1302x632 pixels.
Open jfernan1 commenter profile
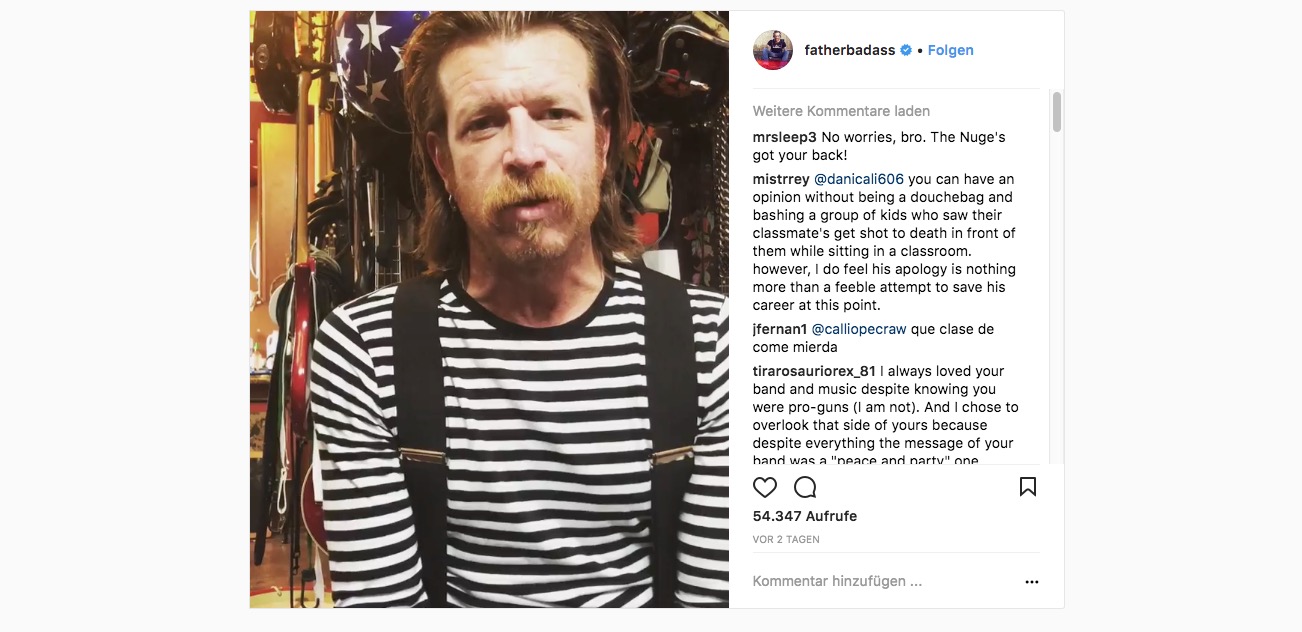(x=780, y=329)
